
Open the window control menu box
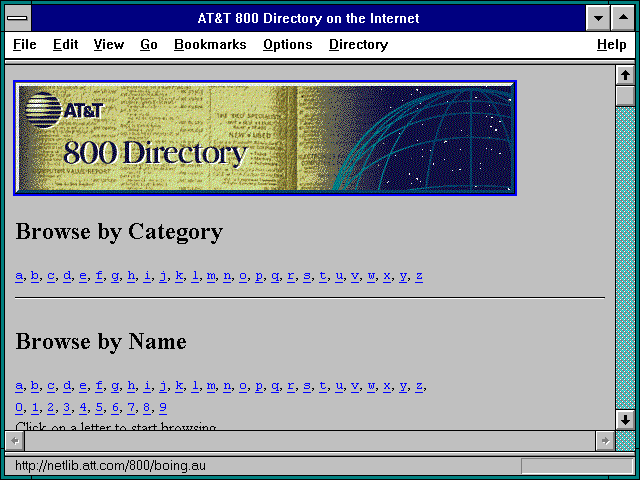[18, 18]
